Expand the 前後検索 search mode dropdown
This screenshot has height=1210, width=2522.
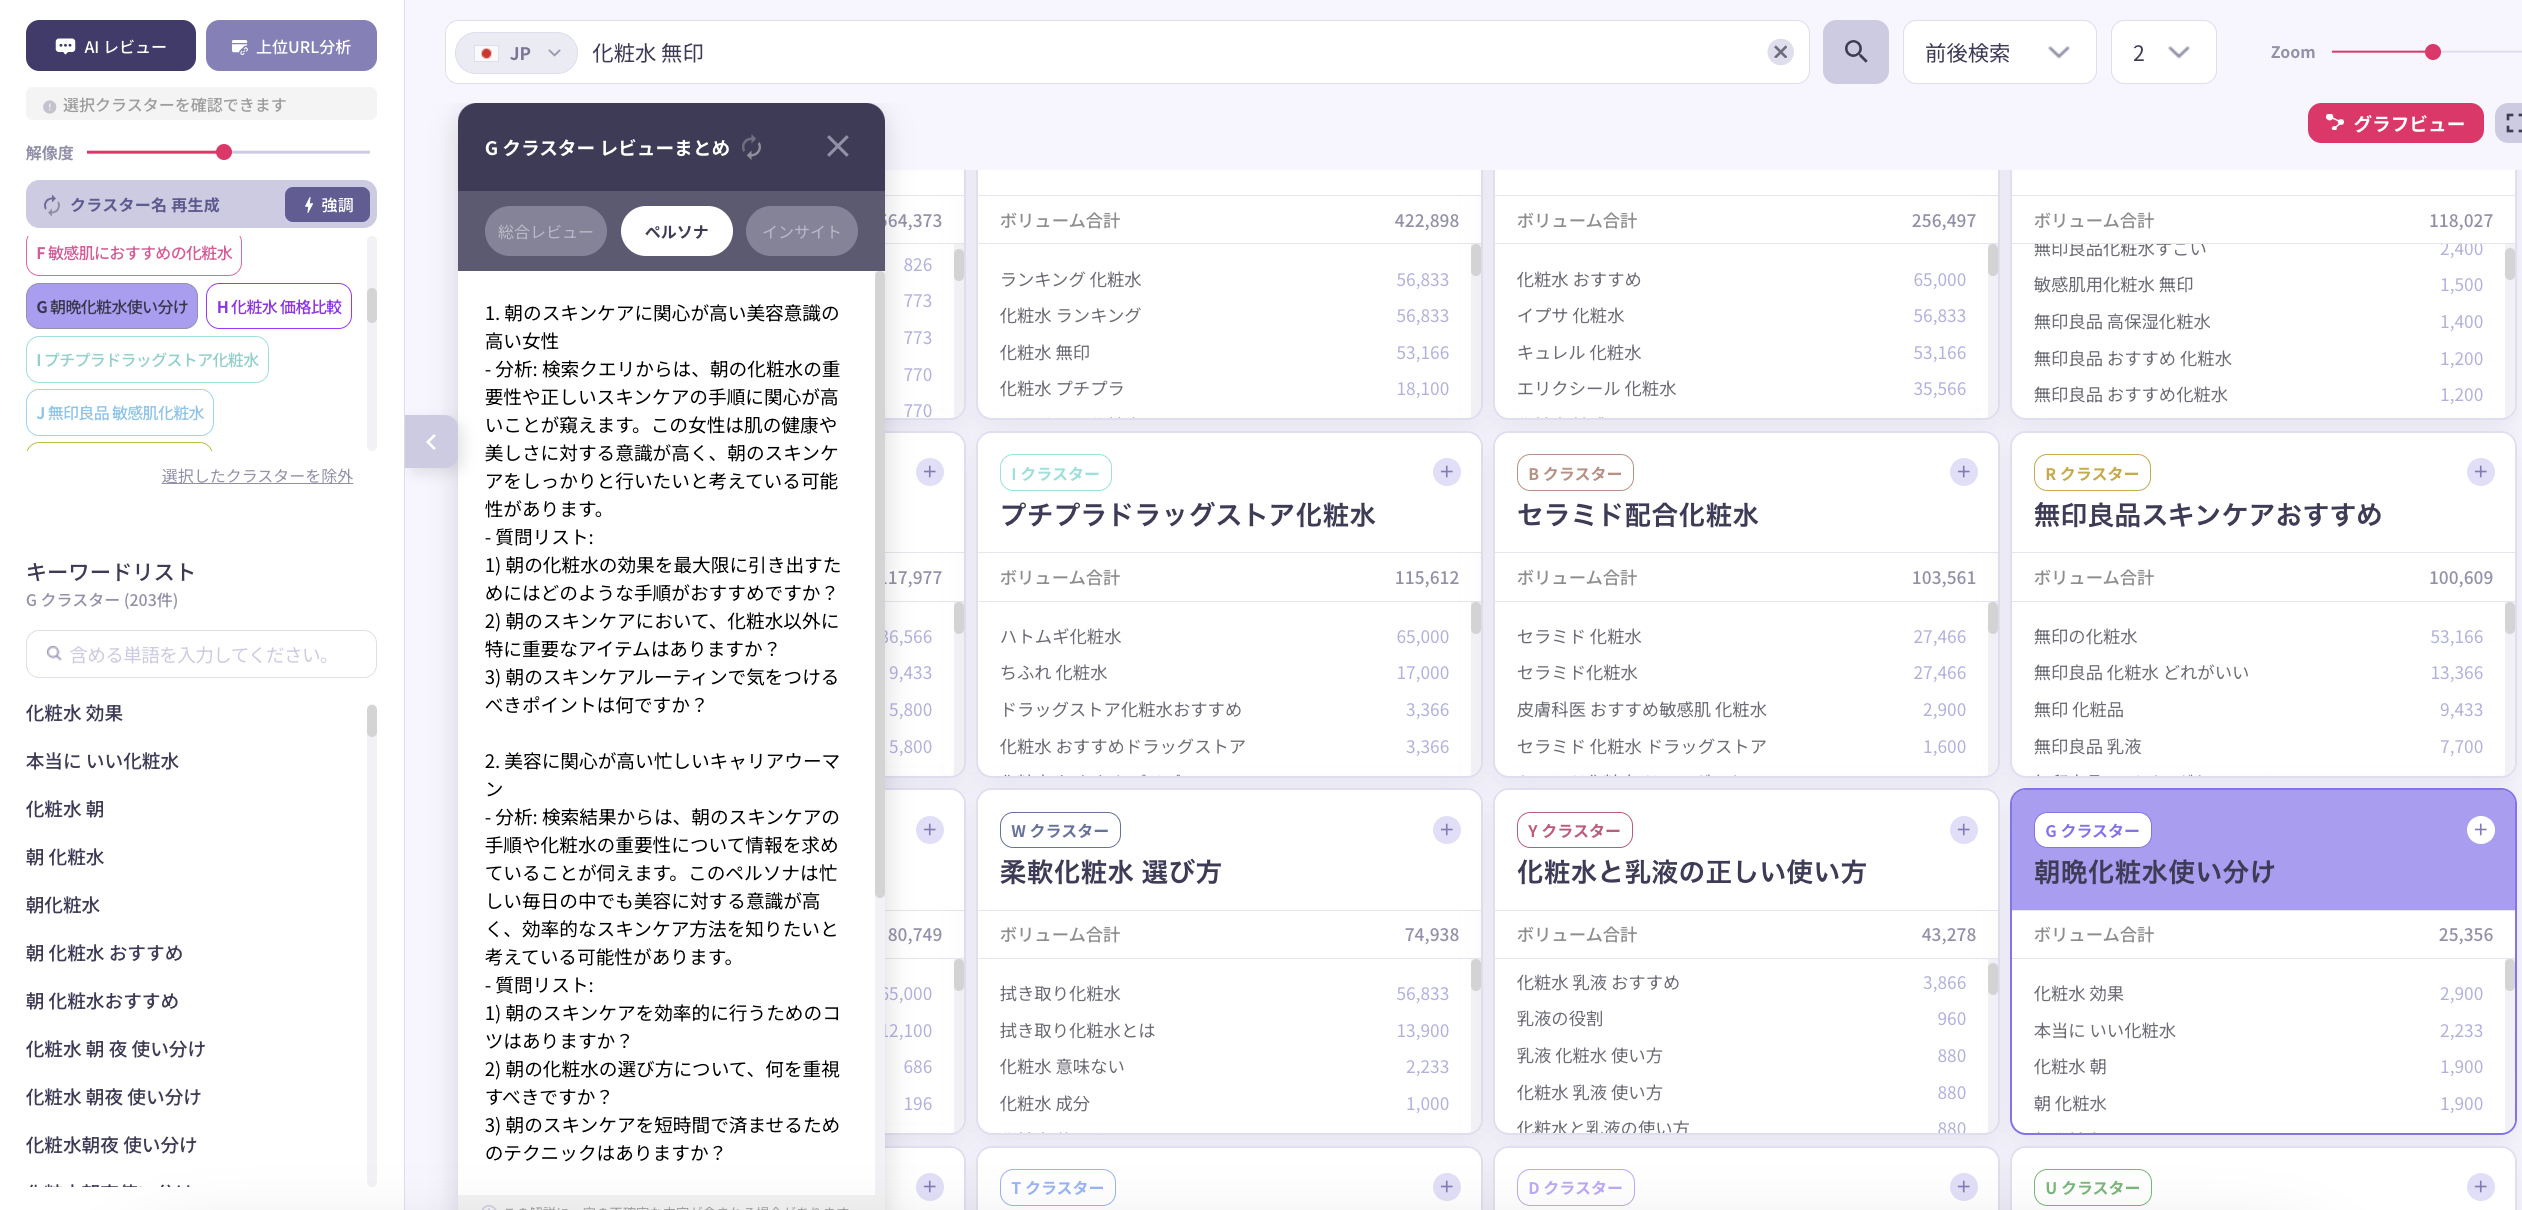[1999, 51]
